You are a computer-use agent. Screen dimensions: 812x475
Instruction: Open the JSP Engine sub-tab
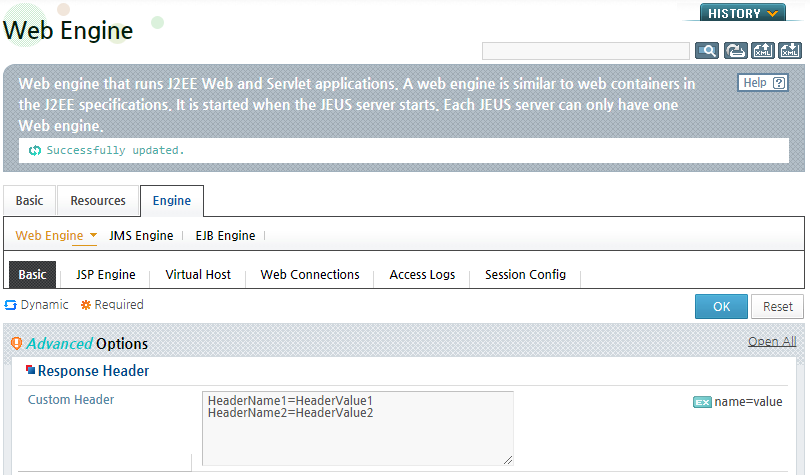(106, 275)
